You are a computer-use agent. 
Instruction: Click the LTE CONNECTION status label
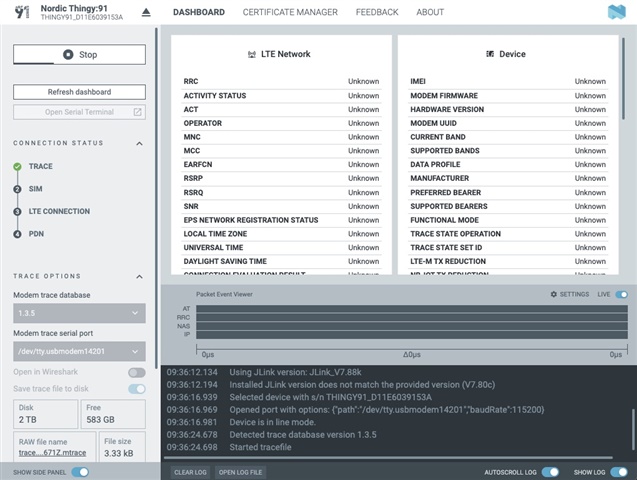(x=59, y=212)
